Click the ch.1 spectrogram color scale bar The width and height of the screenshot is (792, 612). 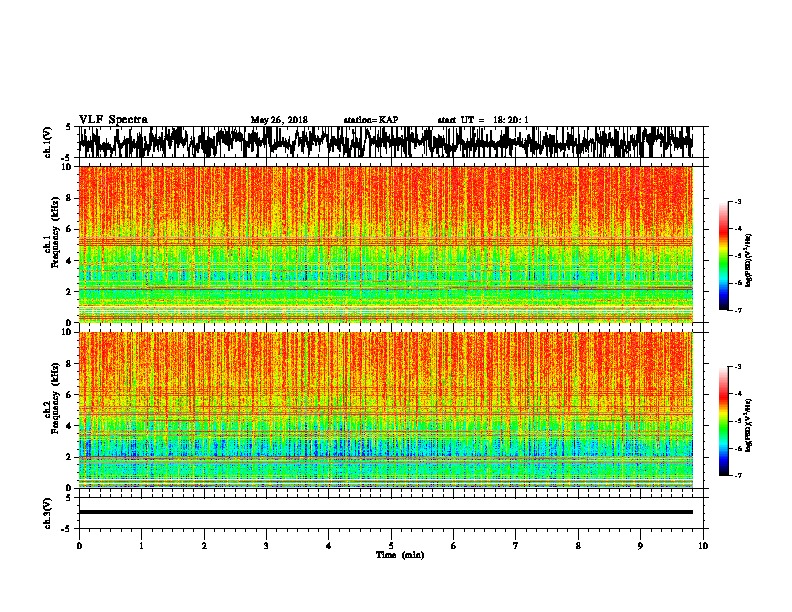click(x=723, y=256)
